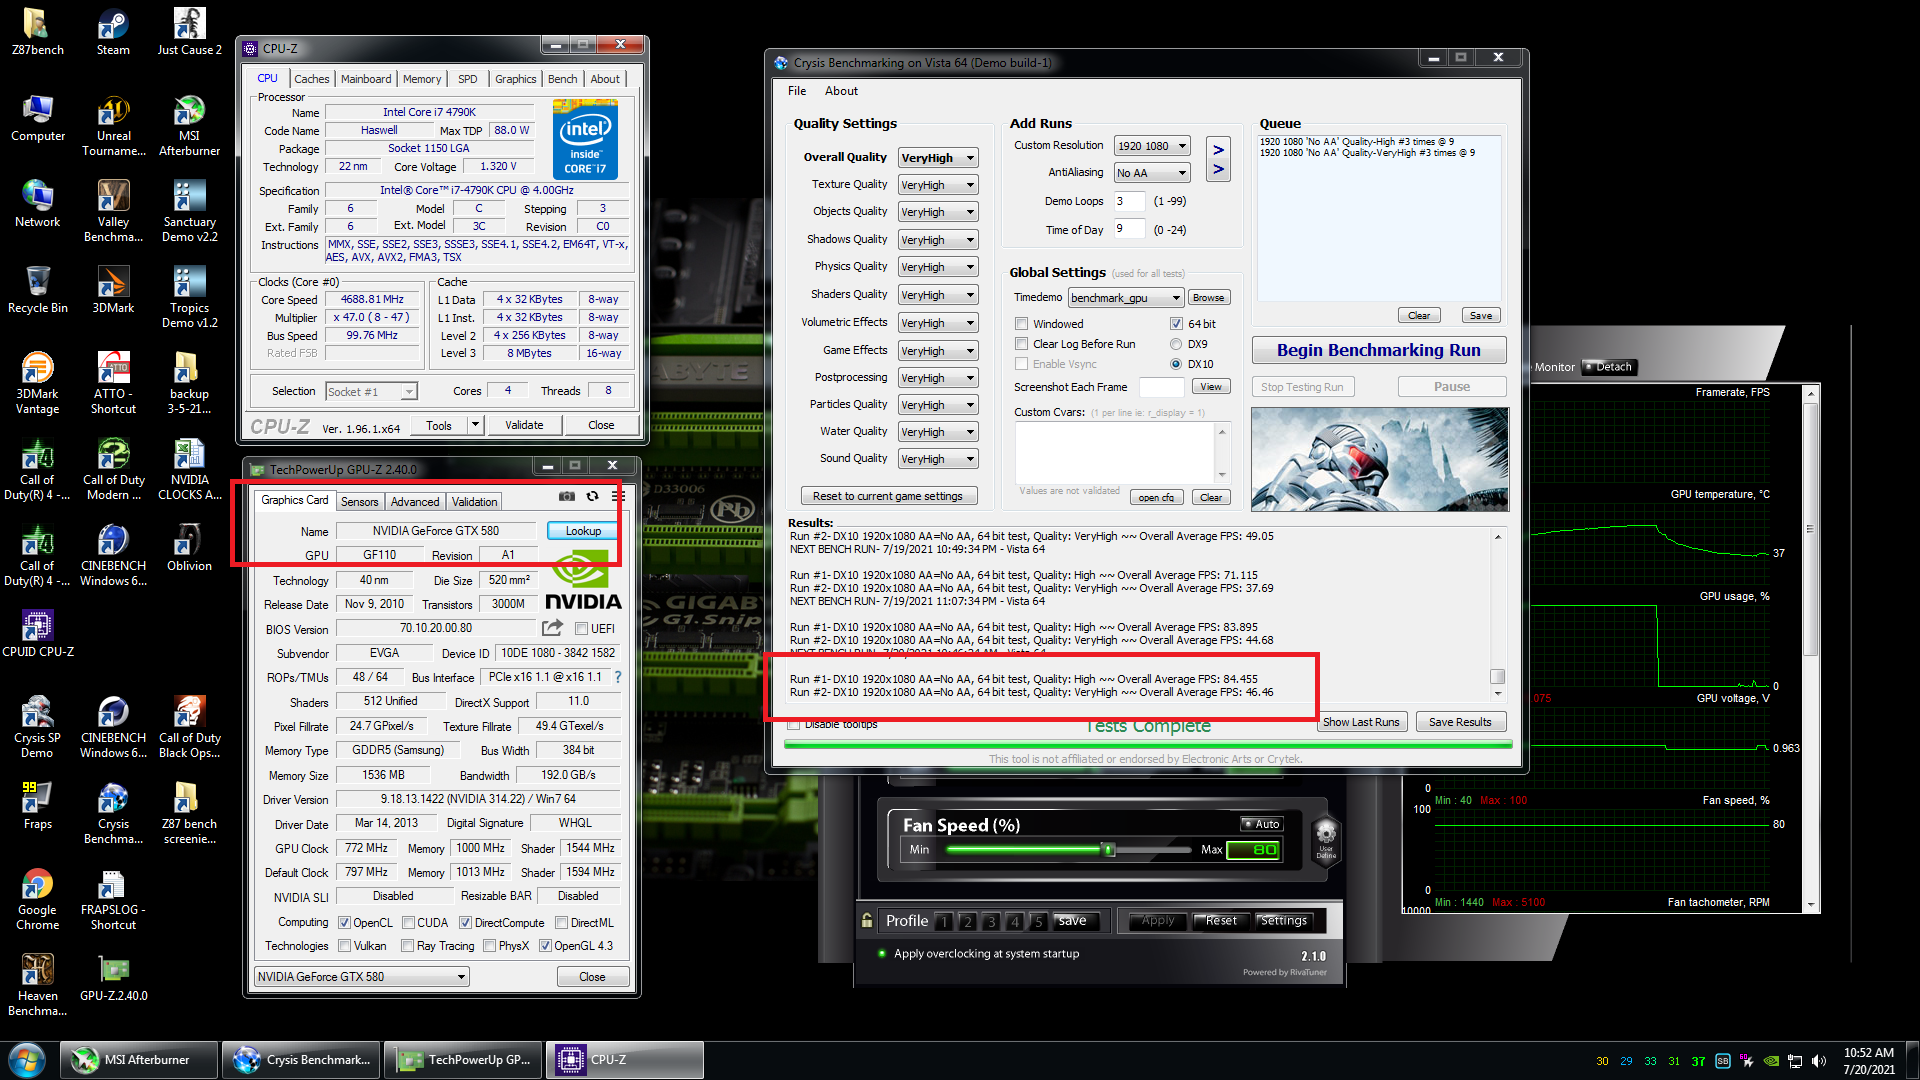Toggle the 64 bit checkbox
The width and height of the screenshot is (1920, 1080).
point(1176,324)
